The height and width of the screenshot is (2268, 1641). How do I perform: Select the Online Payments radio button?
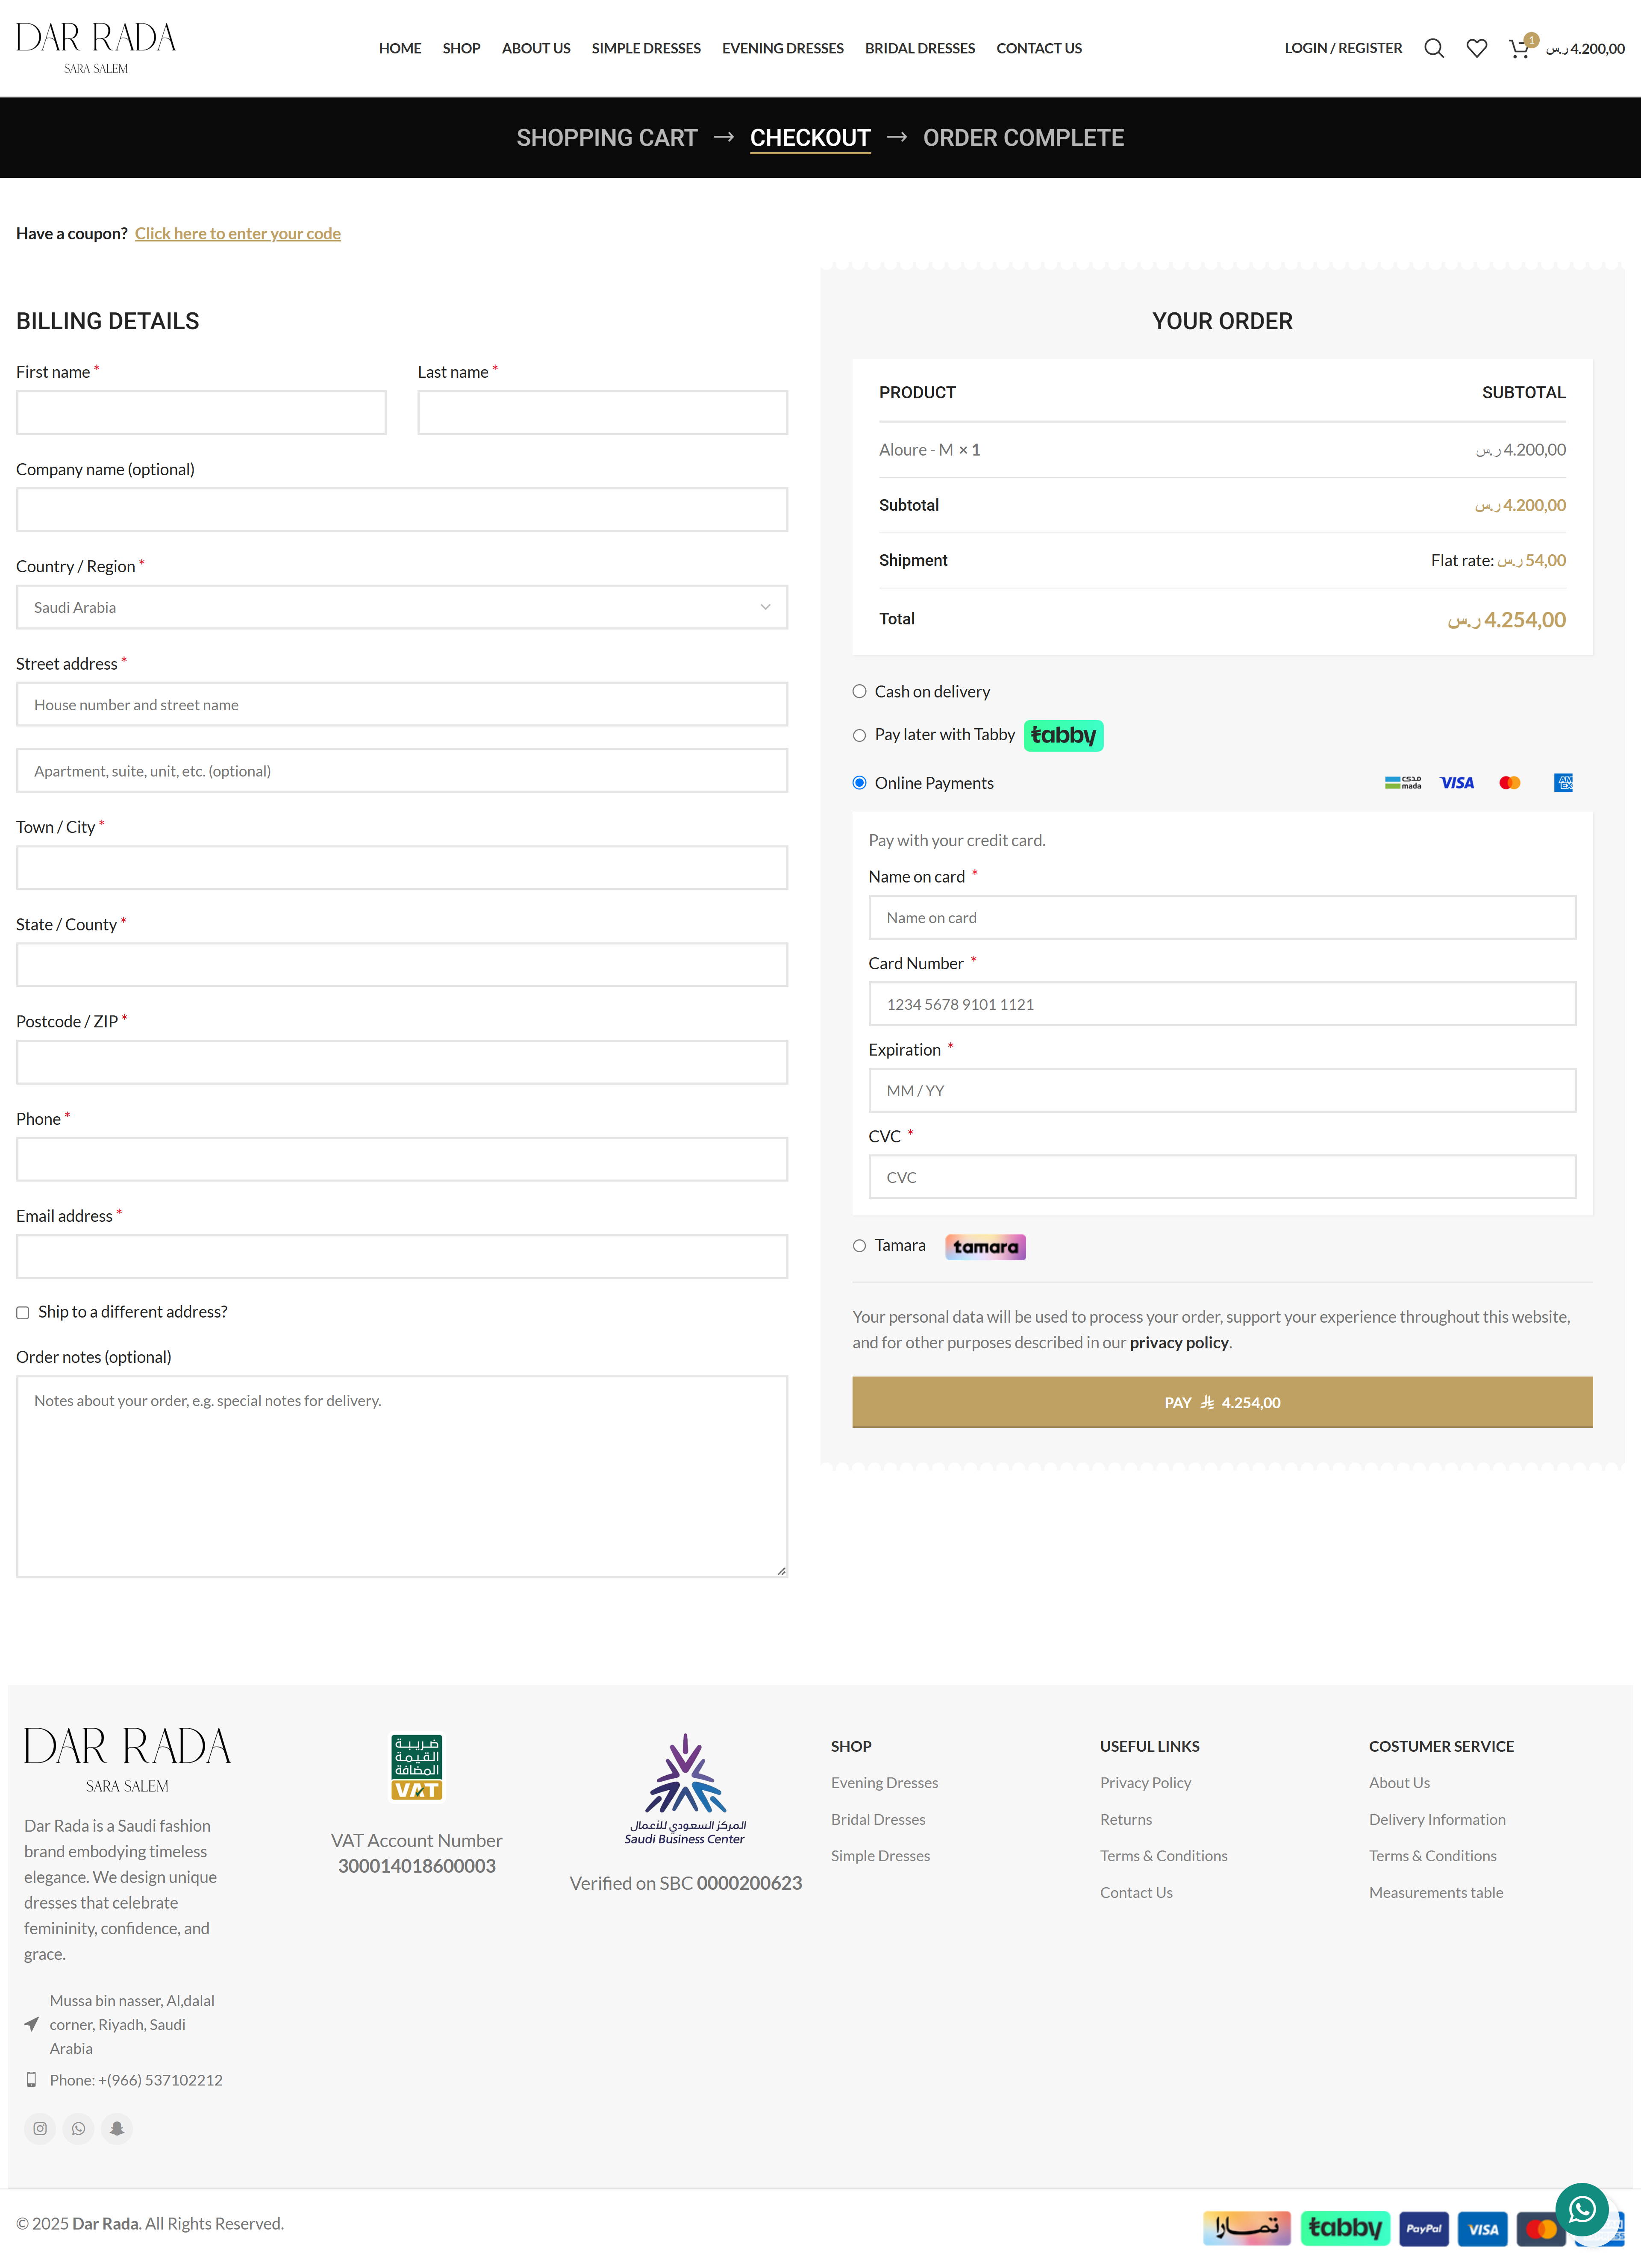pyautogui.click(x=859, y=783)
